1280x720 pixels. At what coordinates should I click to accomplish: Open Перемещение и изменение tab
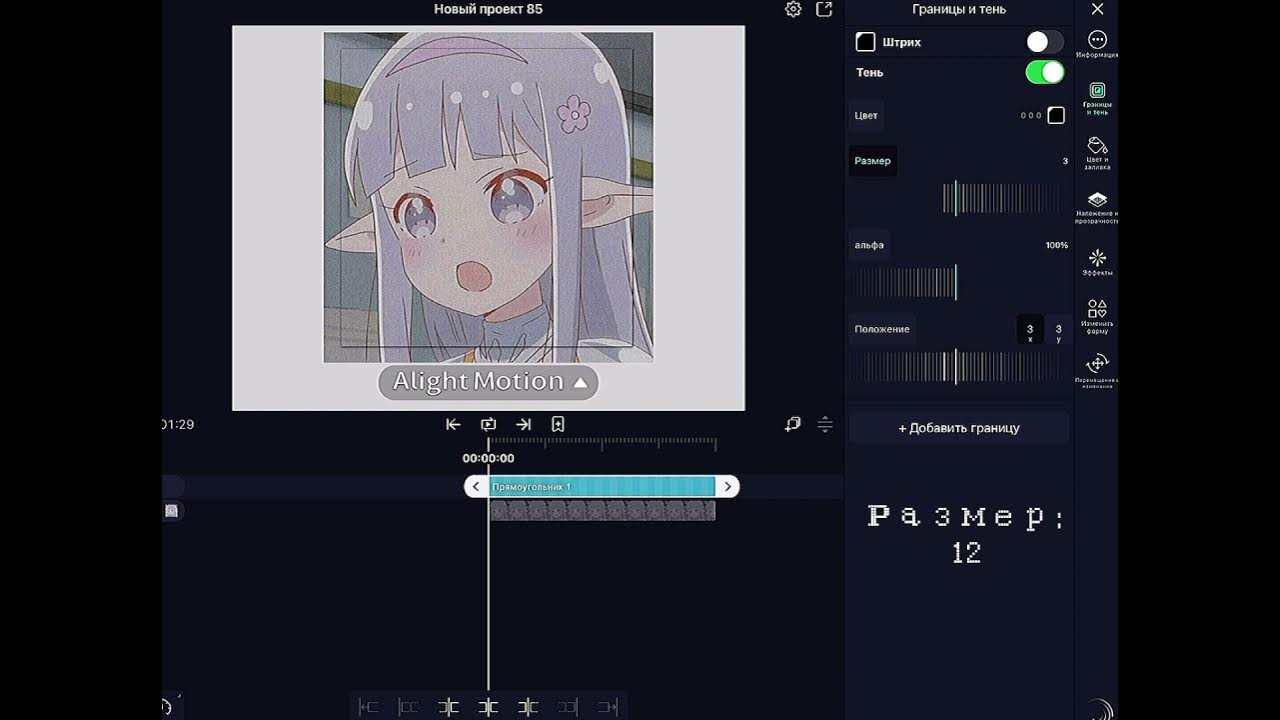click(1097, 370)
